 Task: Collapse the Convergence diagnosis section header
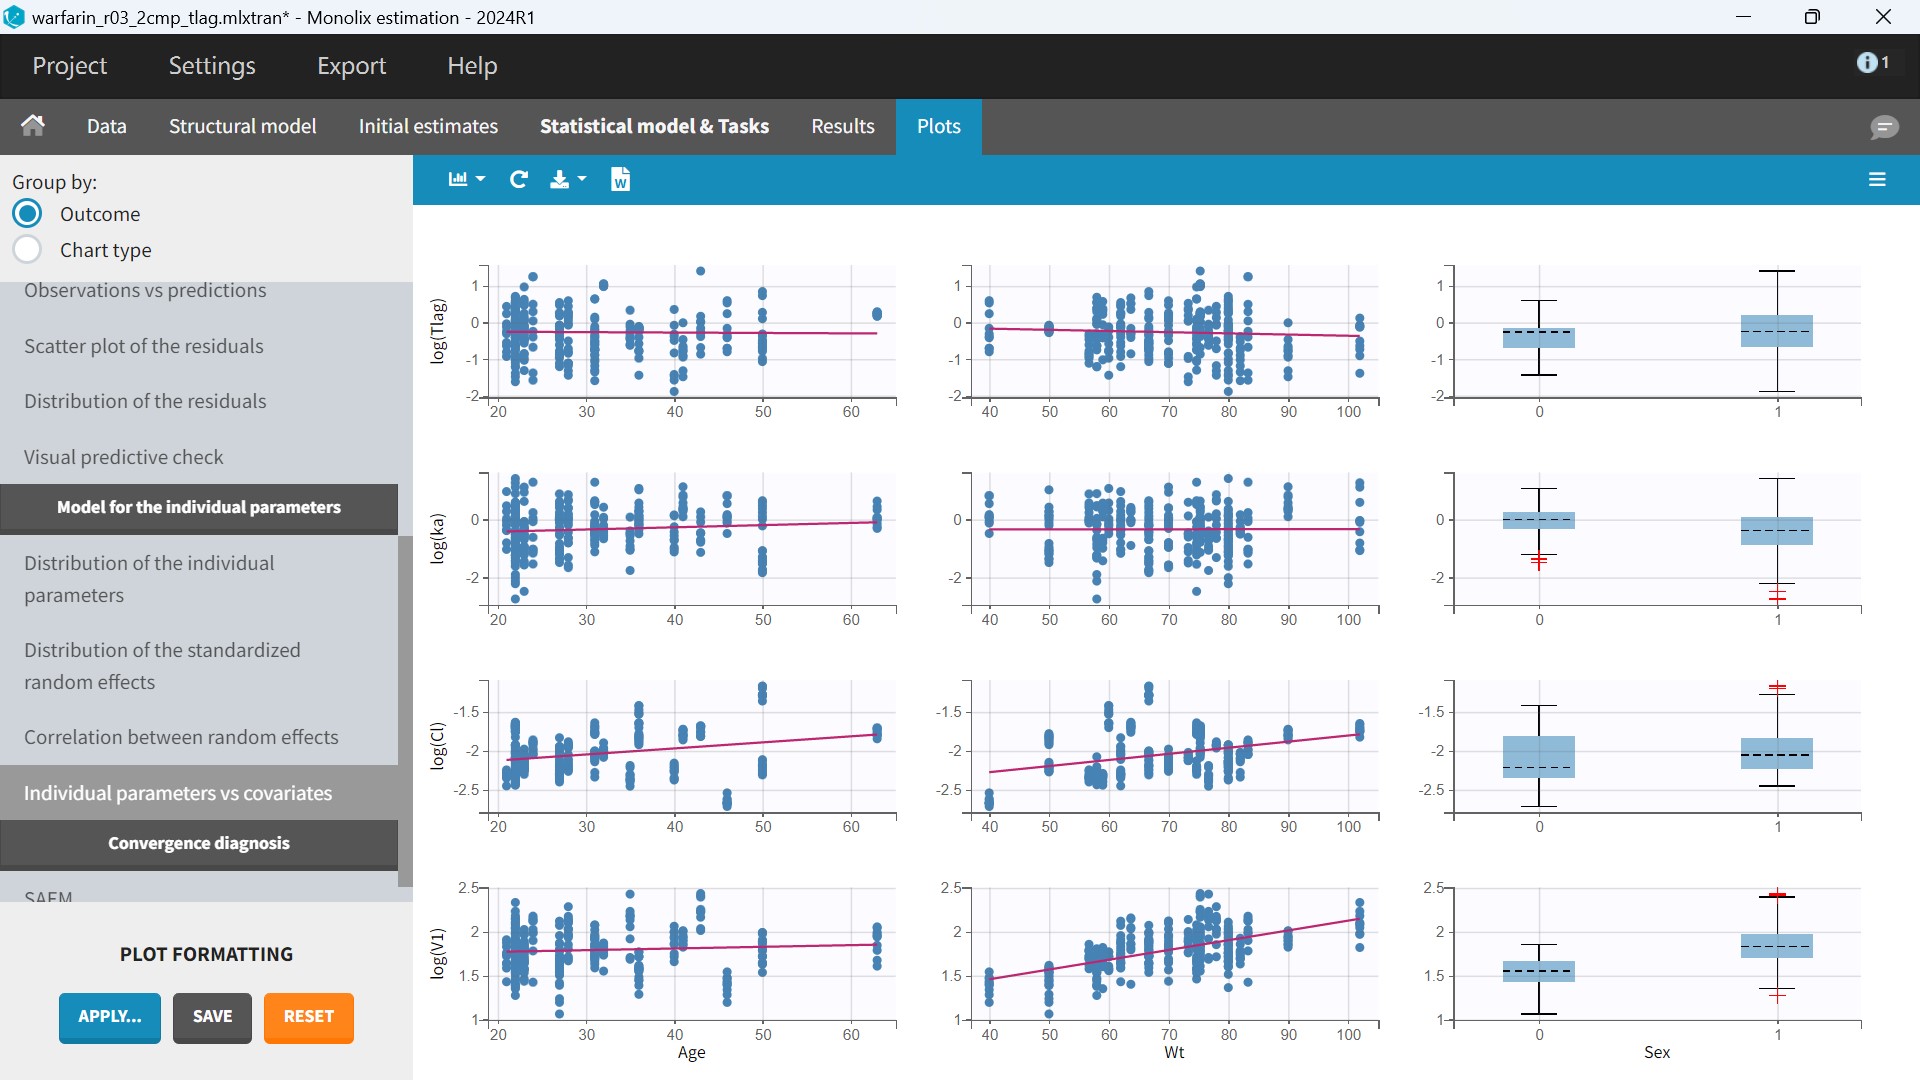click(x=199, y=843)
